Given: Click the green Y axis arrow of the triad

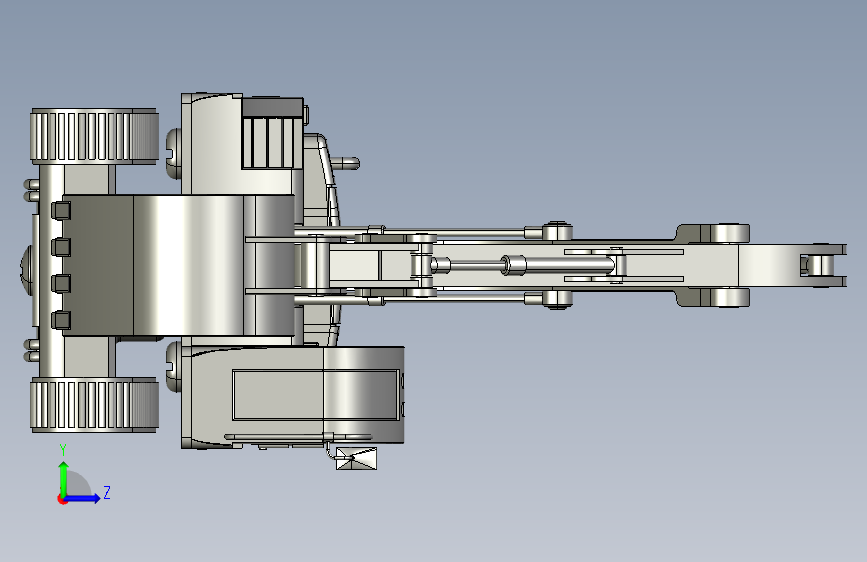Looking at the screenshot, I should [x=64, y=479].
